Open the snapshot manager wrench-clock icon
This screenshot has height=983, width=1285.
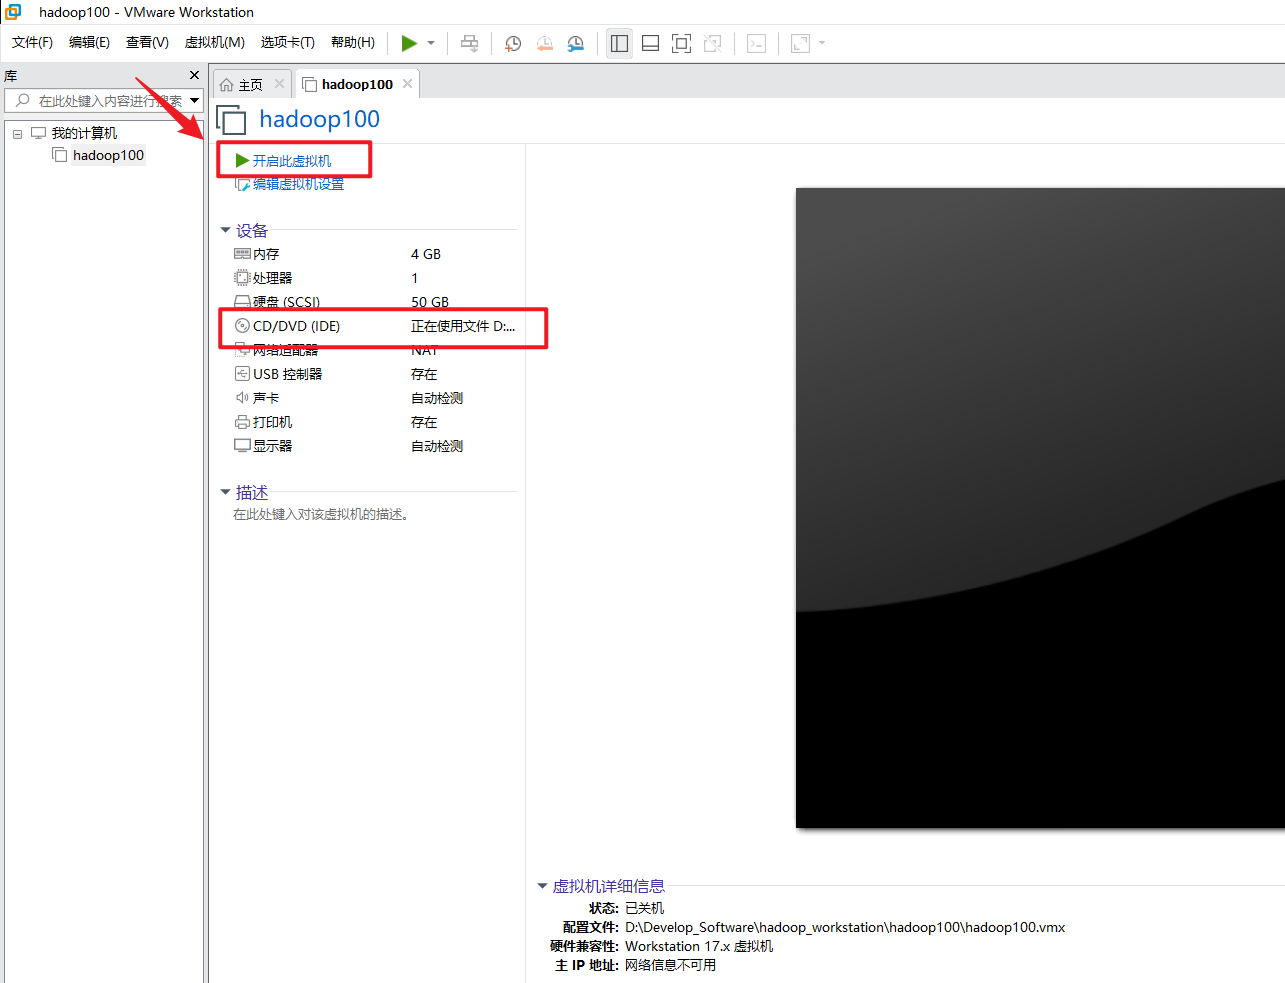pos(575,43)
